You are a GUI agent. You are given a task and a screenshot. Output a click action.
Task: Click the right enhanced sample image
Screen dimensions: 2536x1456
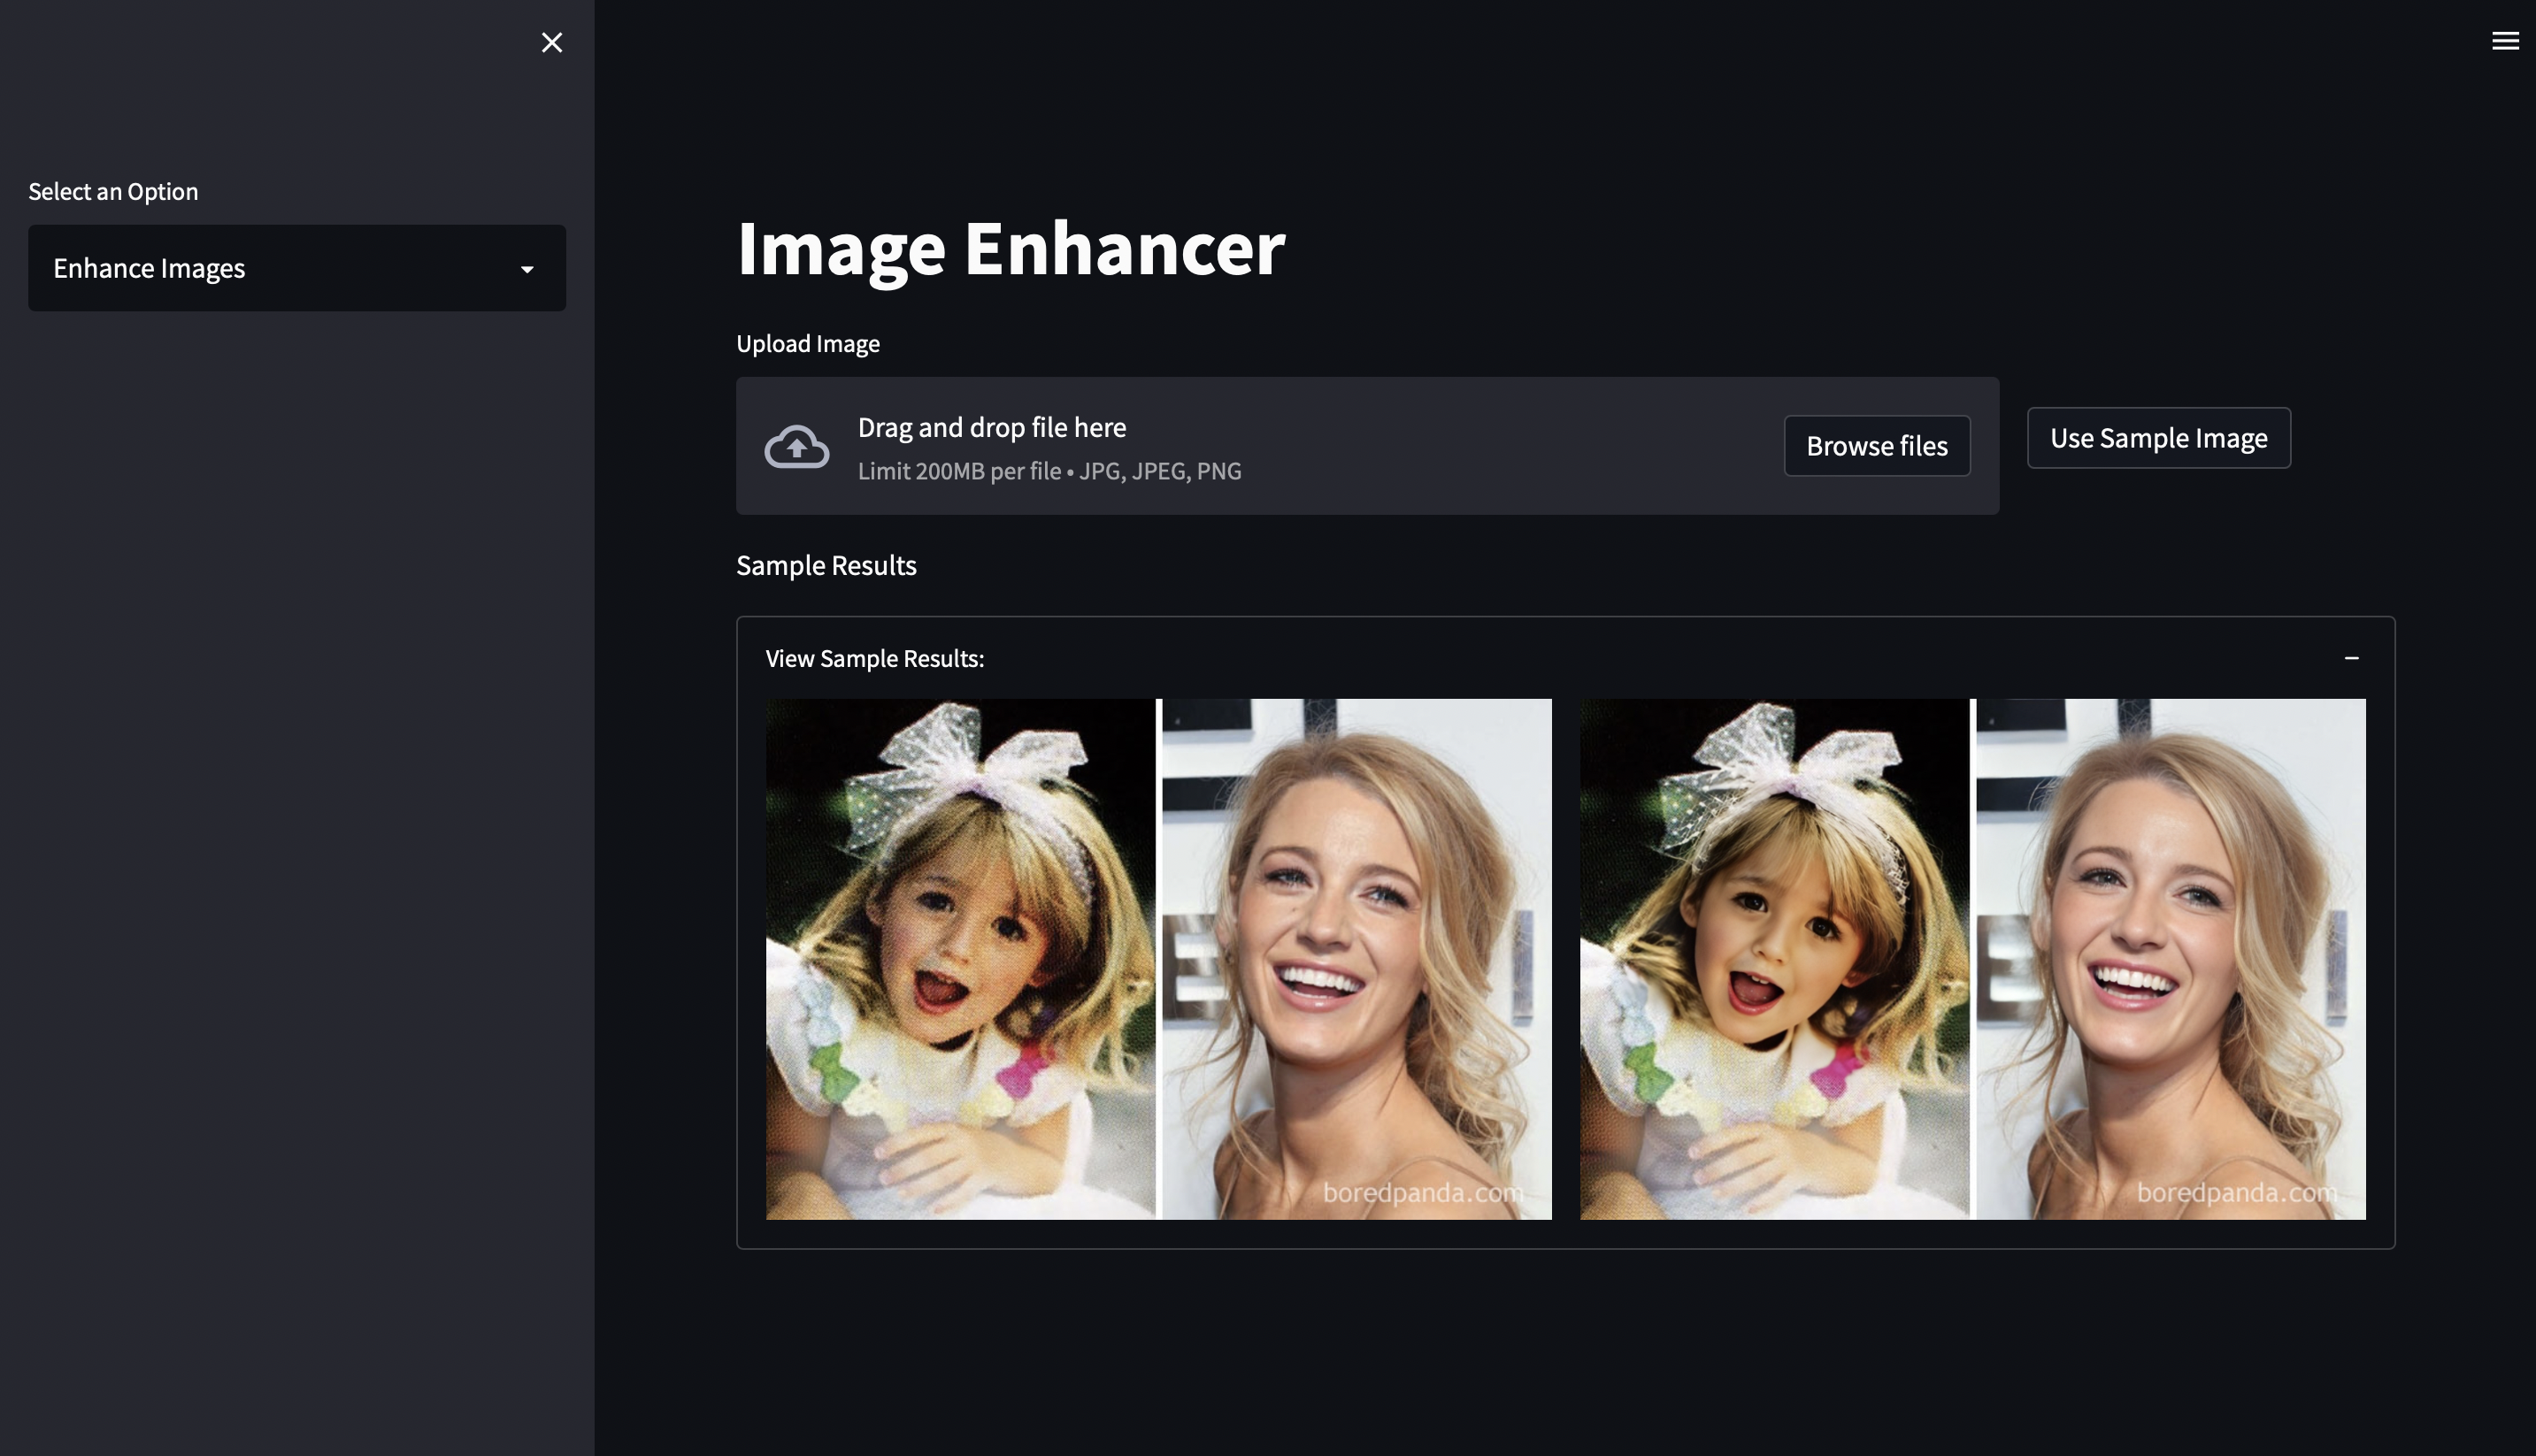pos(1972,958)
